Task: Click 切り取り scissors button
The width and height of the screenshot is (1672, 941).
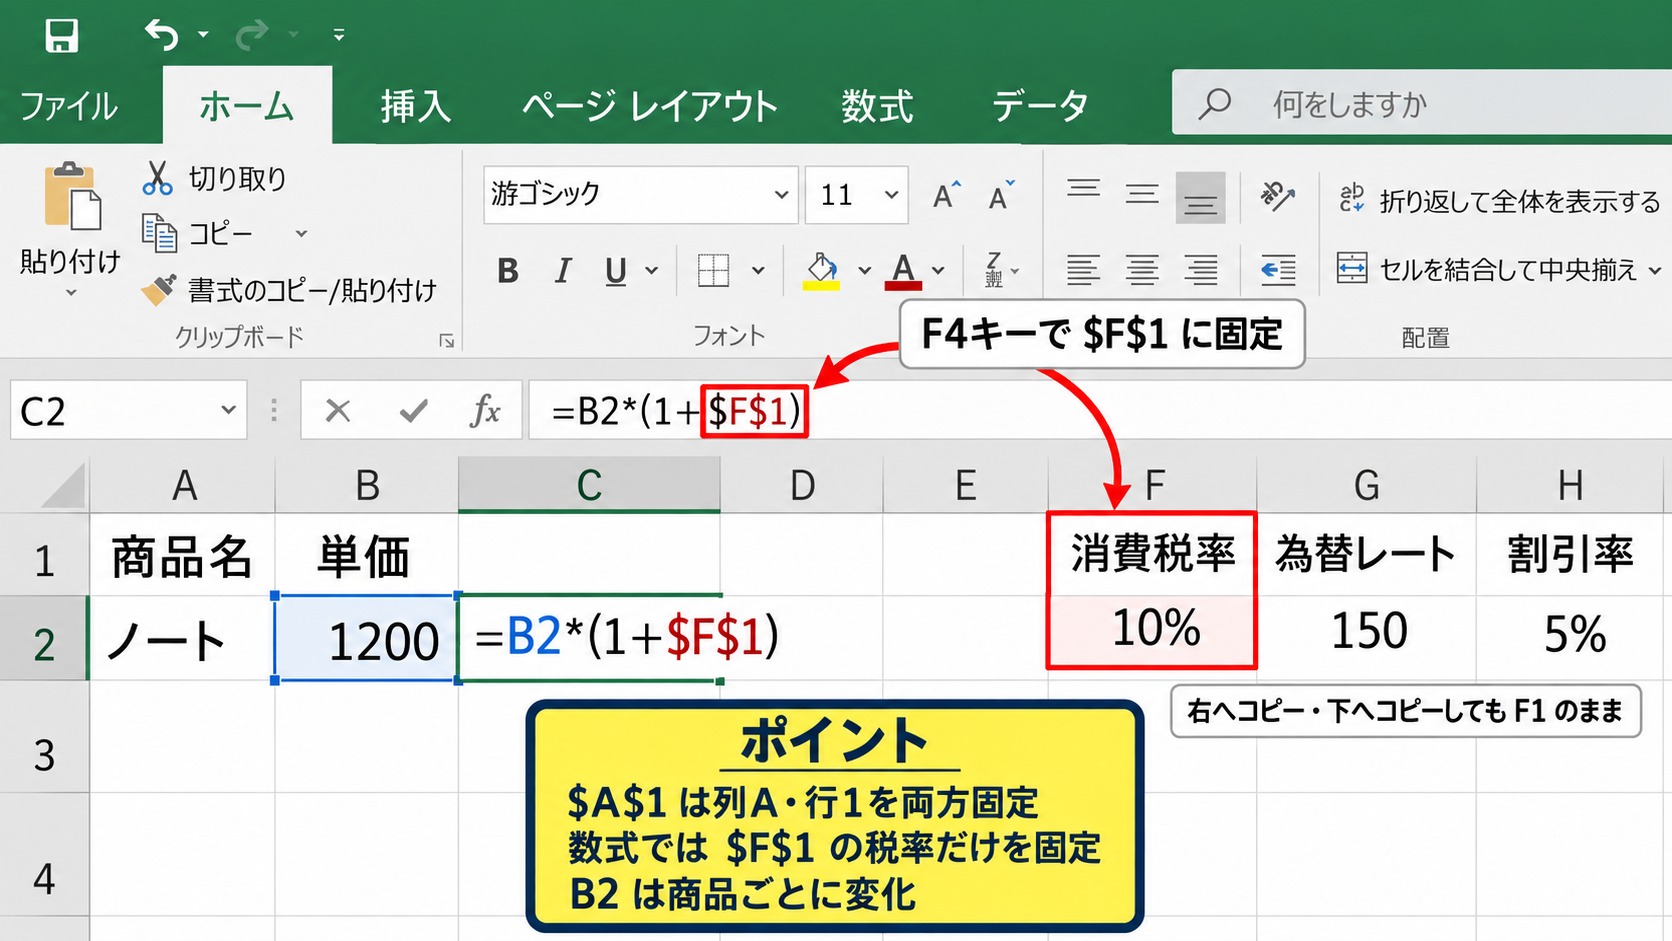Action: 214,178
